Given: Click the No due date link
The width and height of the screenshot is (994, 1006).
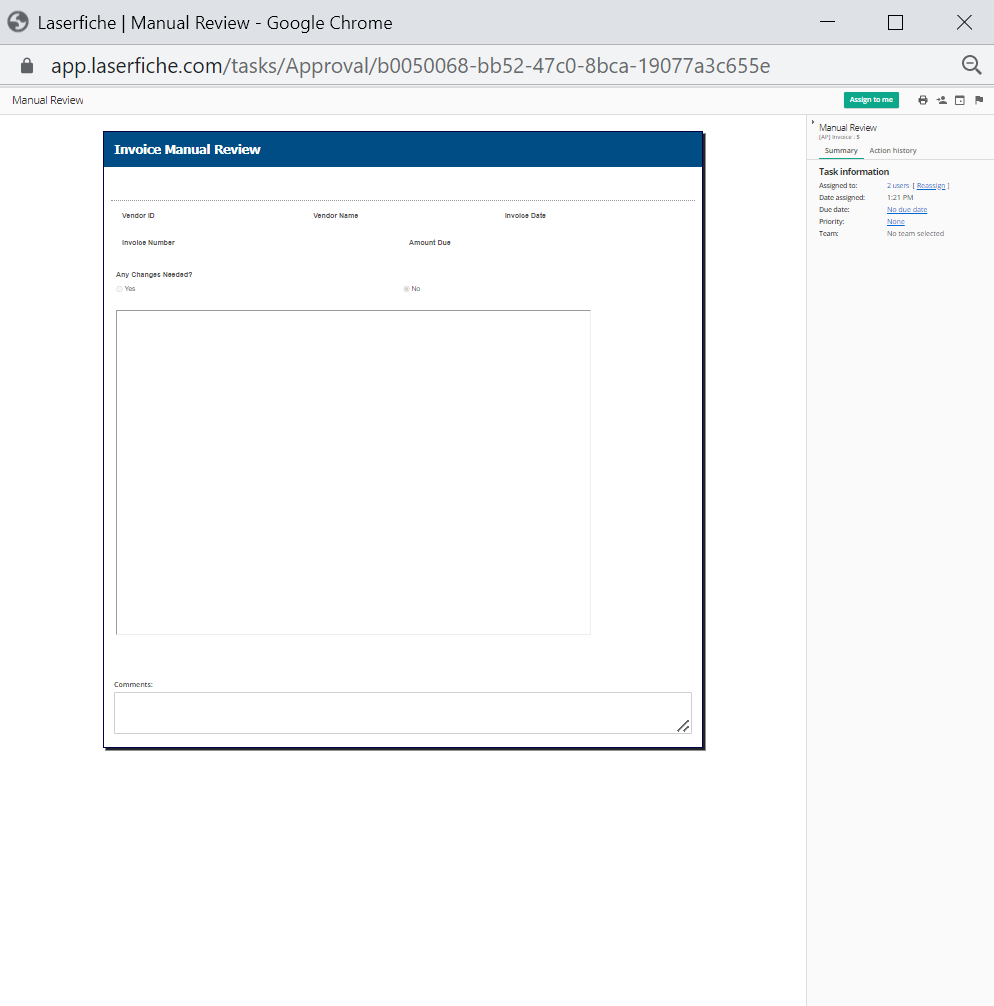Looking at the screenshot, I should point(907,209).
